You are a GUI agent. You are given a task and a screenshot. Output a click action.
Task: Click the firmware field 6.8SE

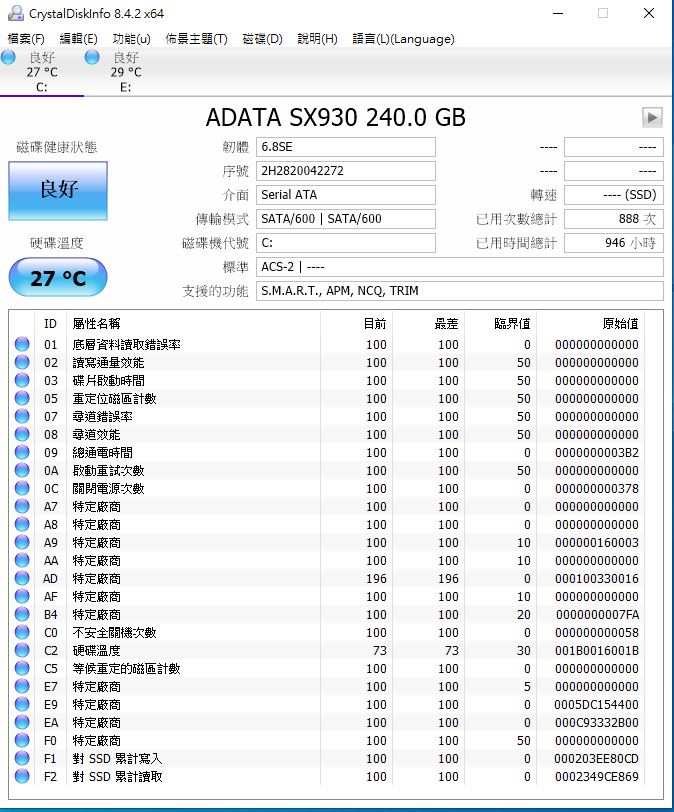(346, 147)
